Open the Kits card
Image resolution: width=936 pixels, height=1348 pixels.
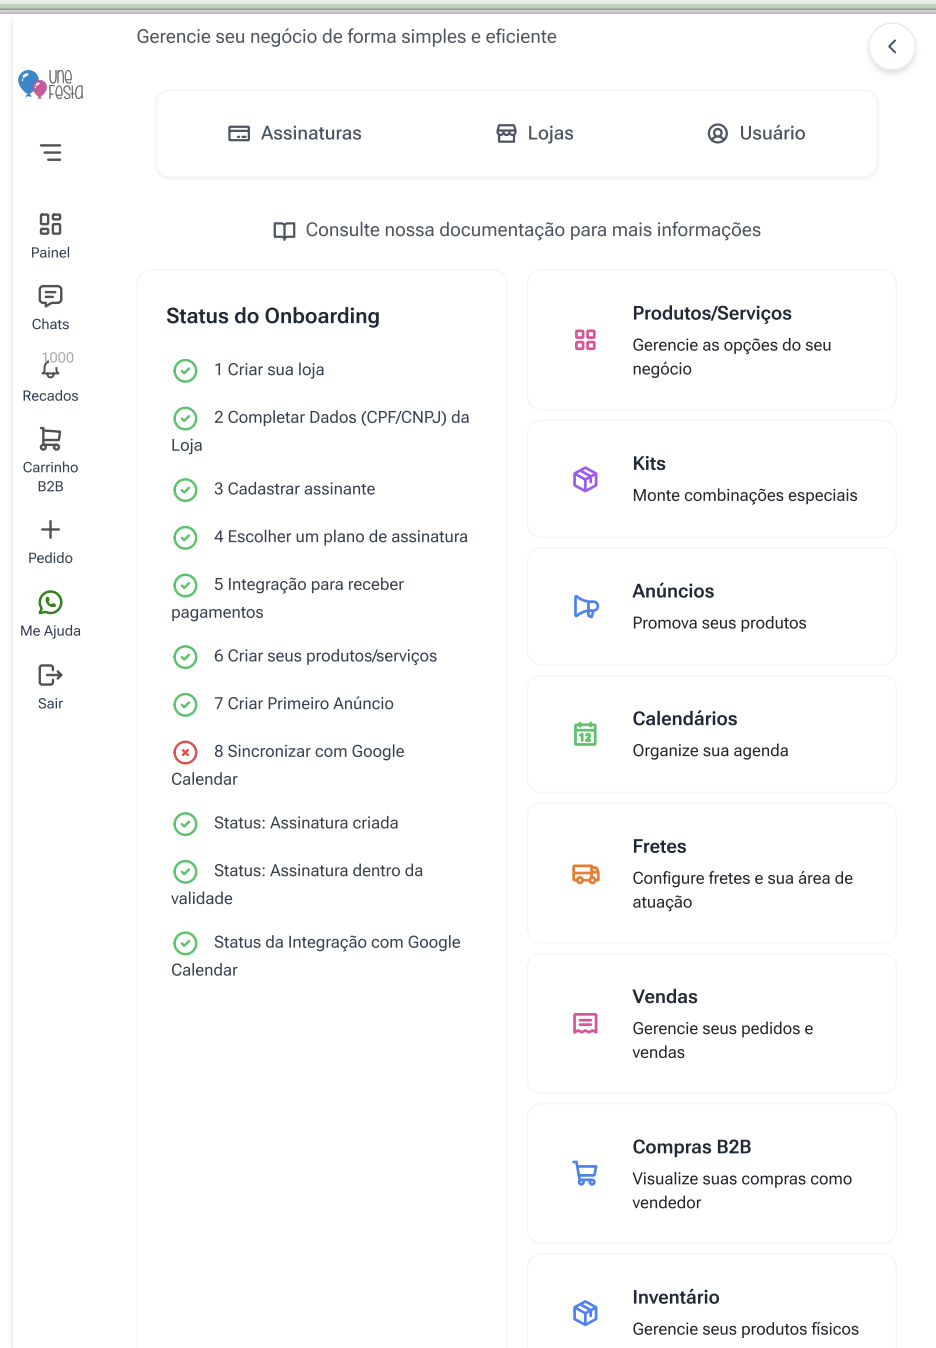711,479
